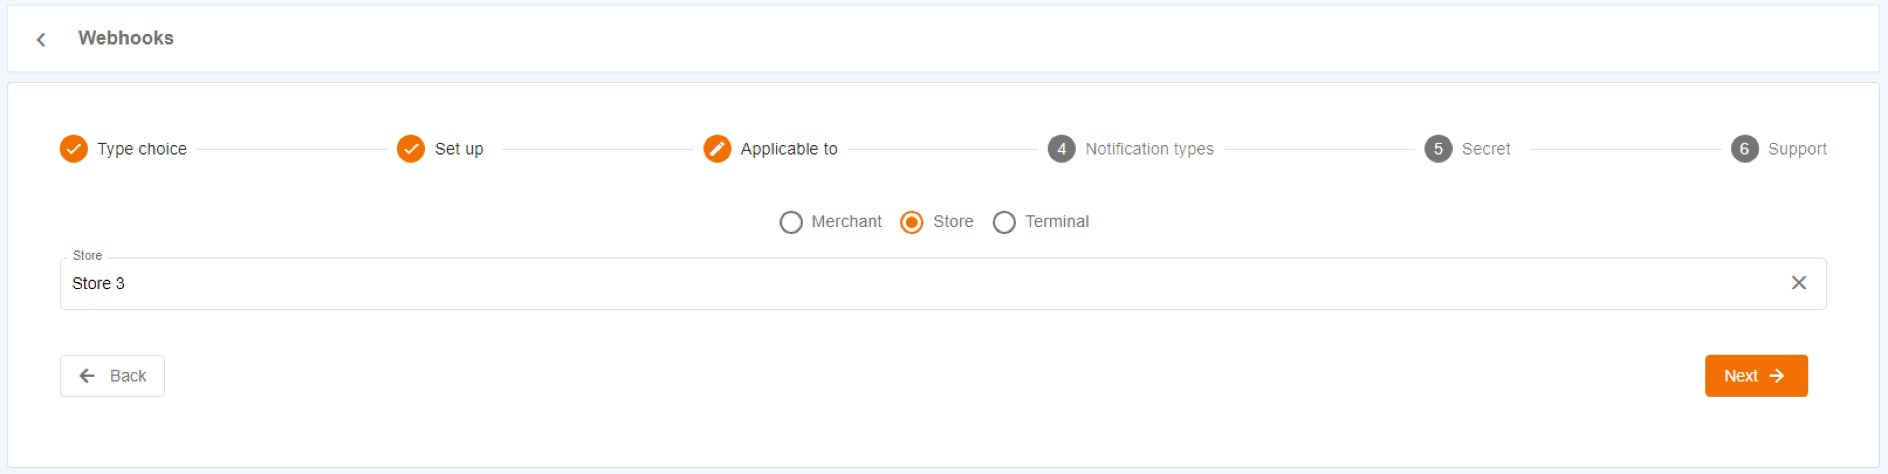This screenshot has height=474, width=1888.
Task: Click step 6 circle icon
Action: 1745,149
